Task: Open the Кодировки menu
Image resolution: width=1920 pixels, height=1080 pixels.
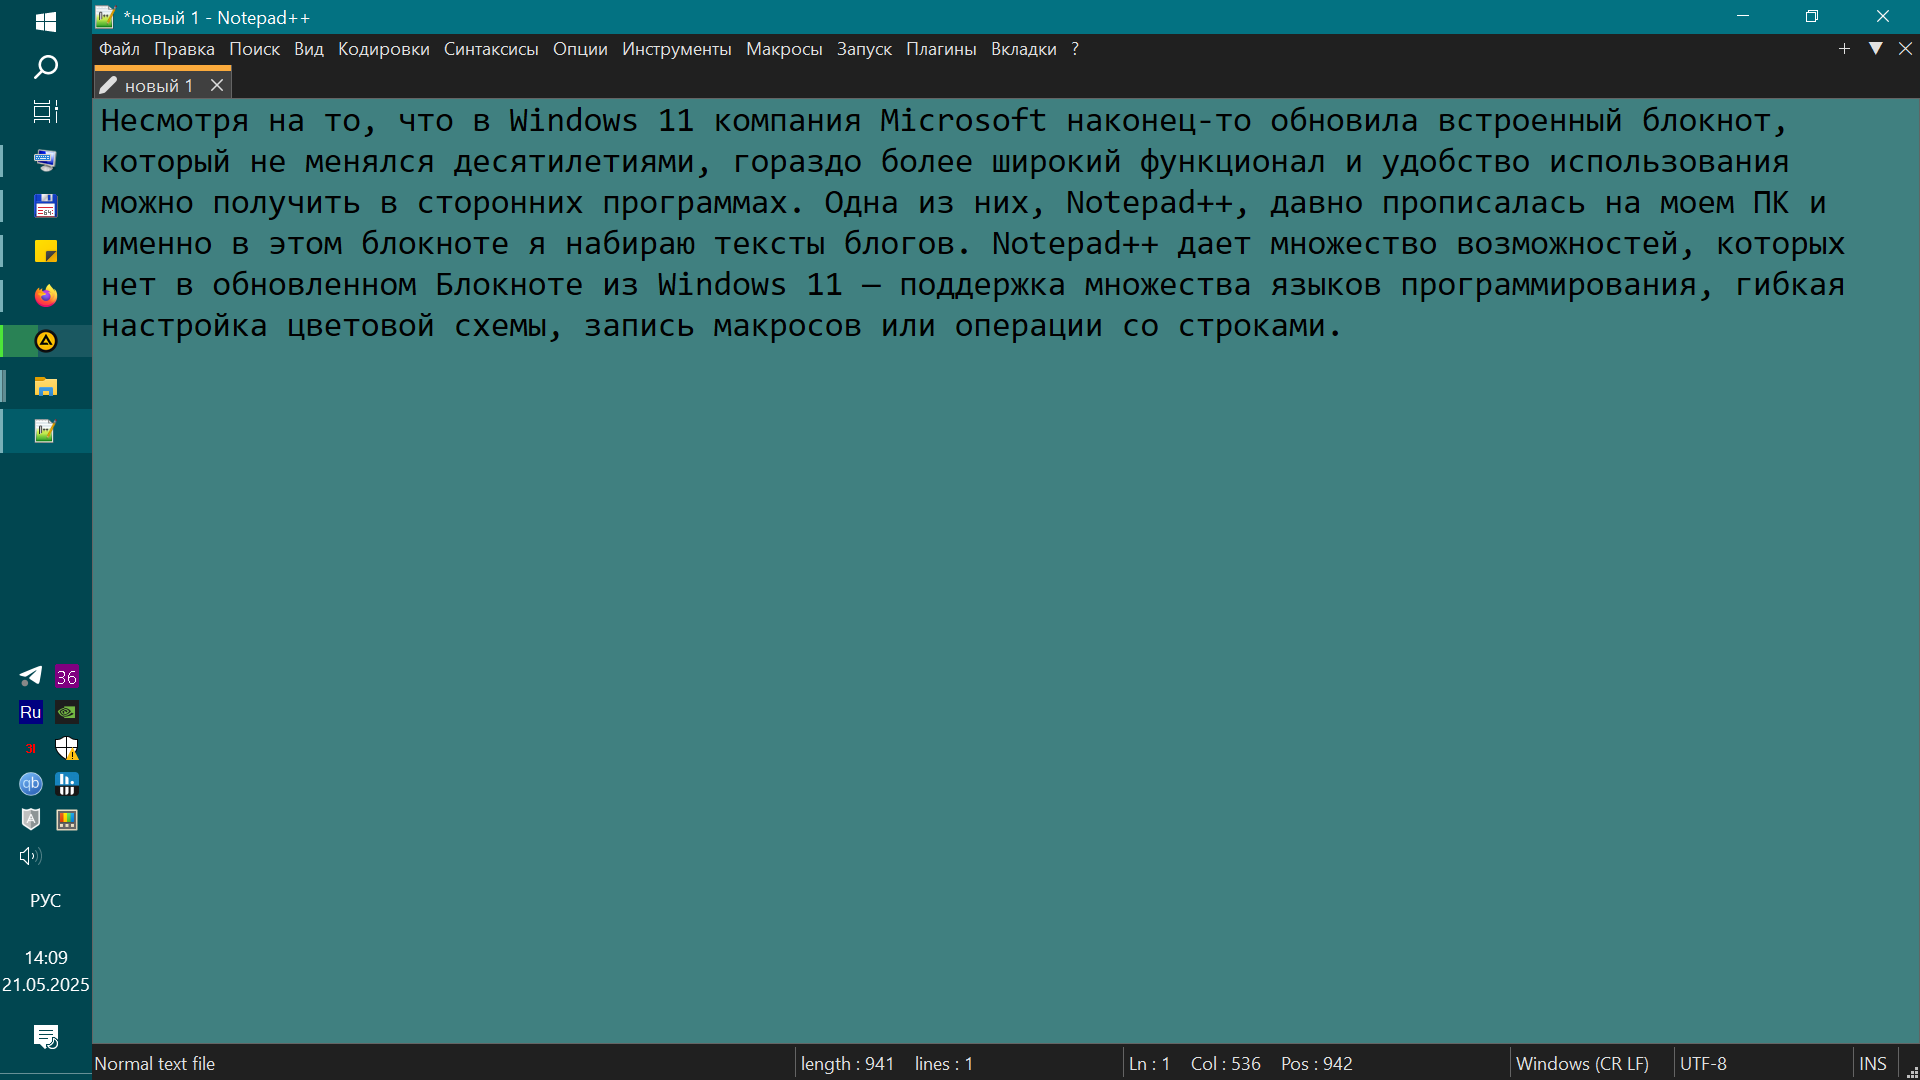Action: click(x=383, y=49)
